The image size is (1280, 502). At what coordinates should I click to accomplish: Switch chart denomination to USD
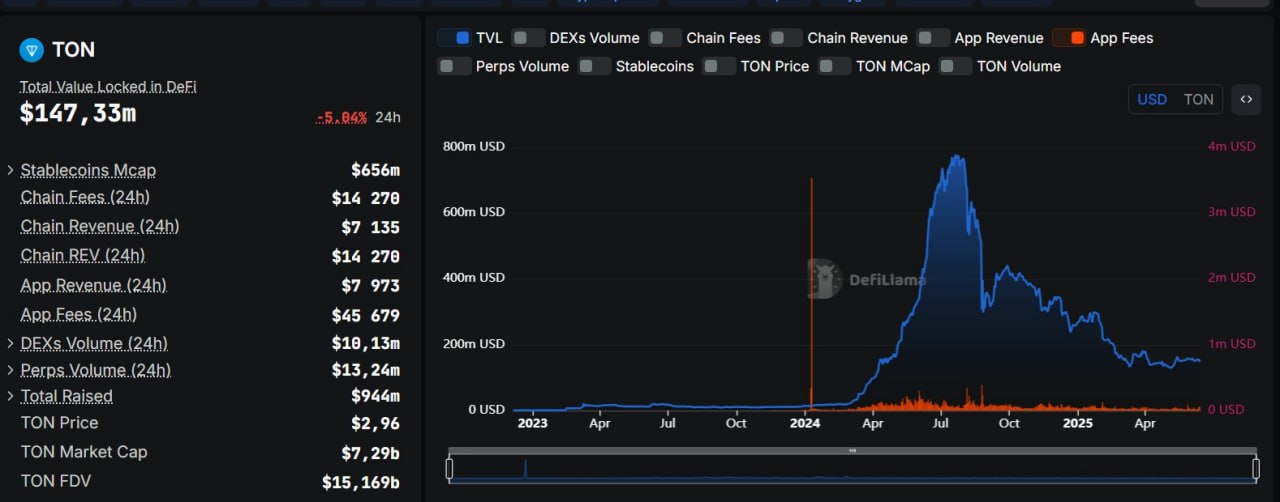pos(1152,99)
